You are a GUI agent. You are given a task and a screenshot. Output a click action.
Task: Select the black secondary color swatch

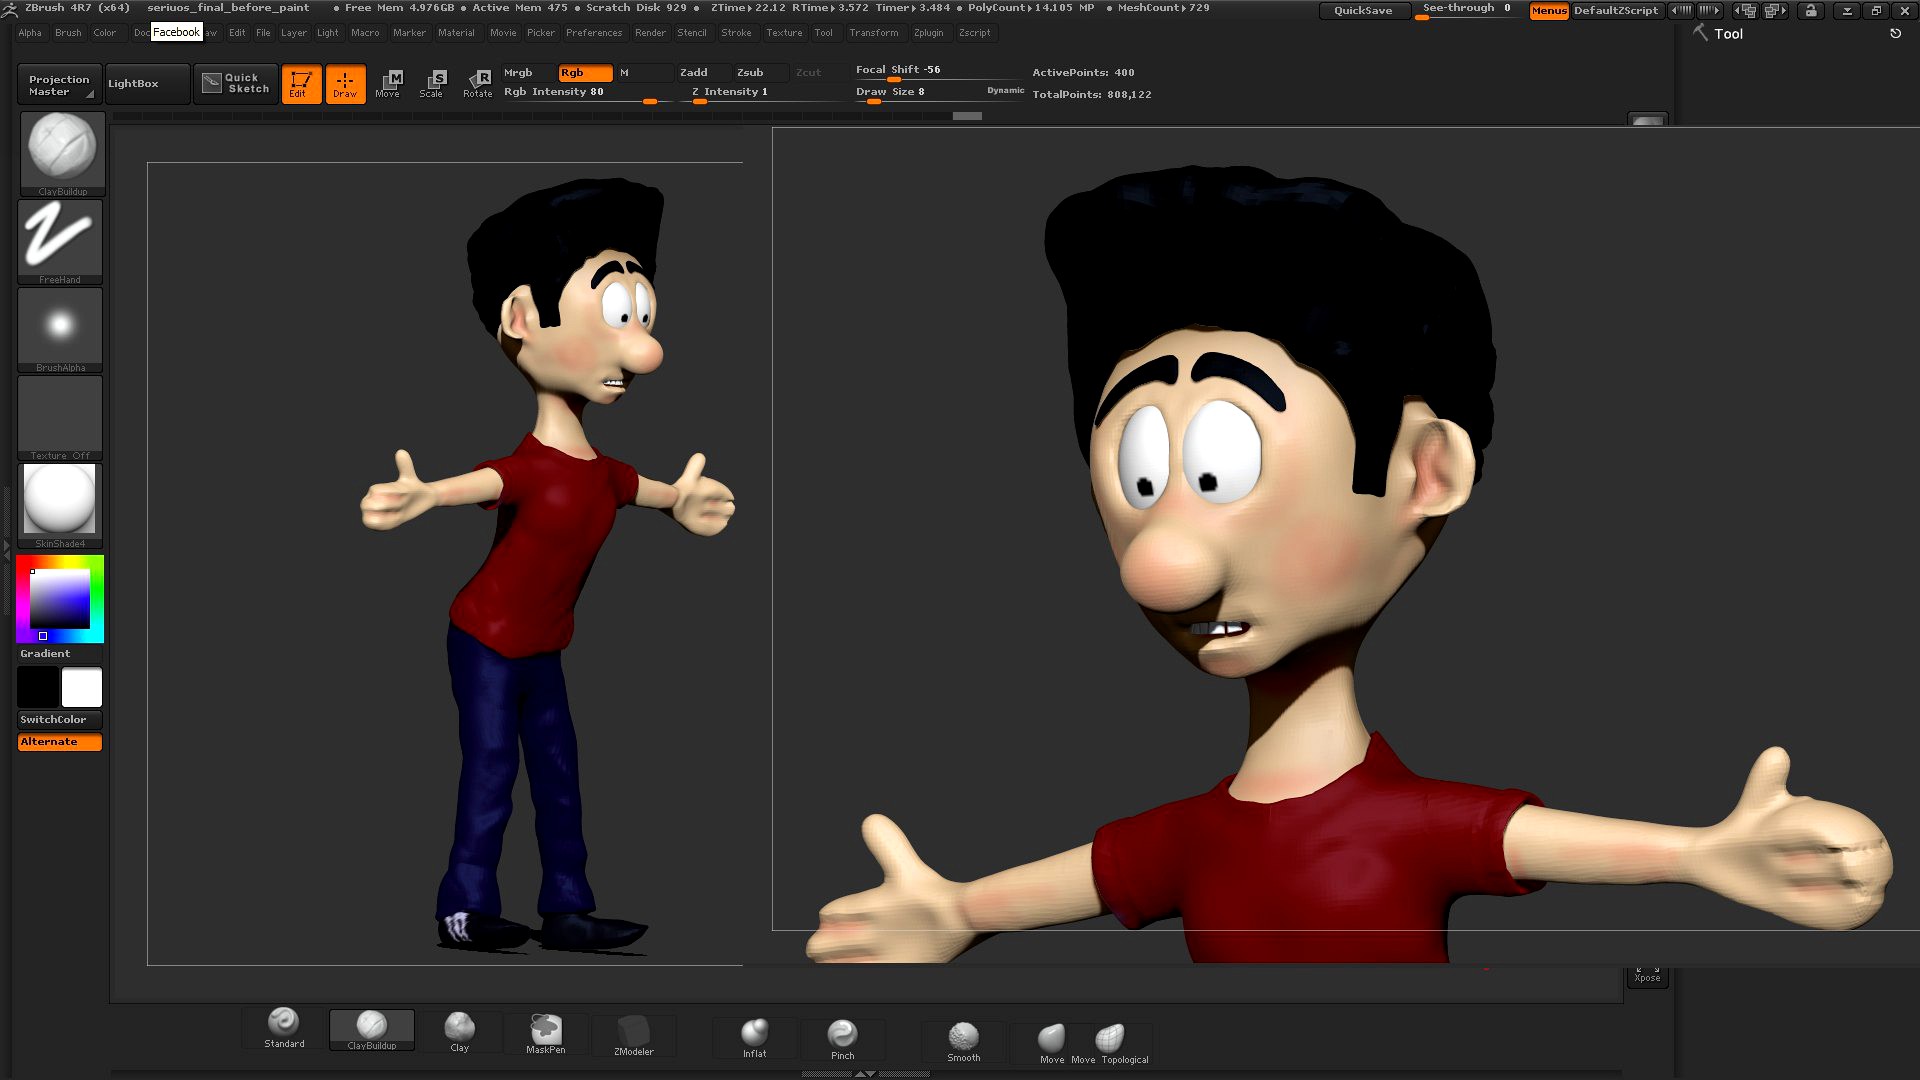(38, 688)
